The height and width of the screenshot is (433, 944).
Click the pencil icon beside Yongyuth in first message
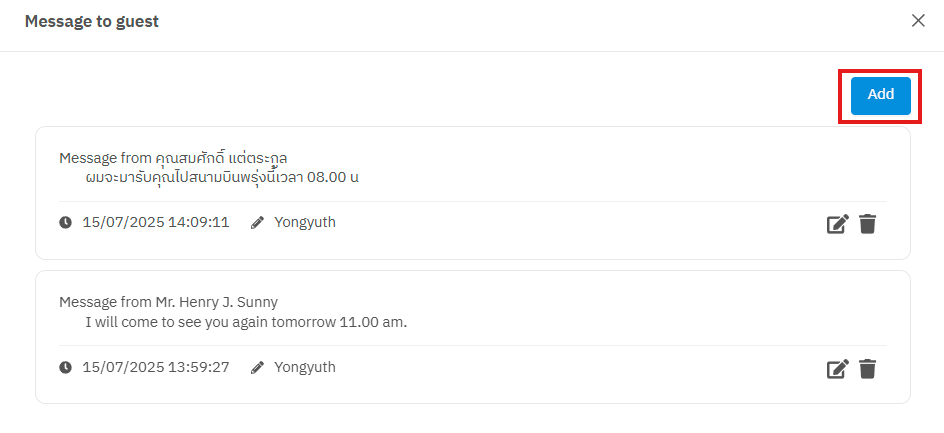coord(257,223)
